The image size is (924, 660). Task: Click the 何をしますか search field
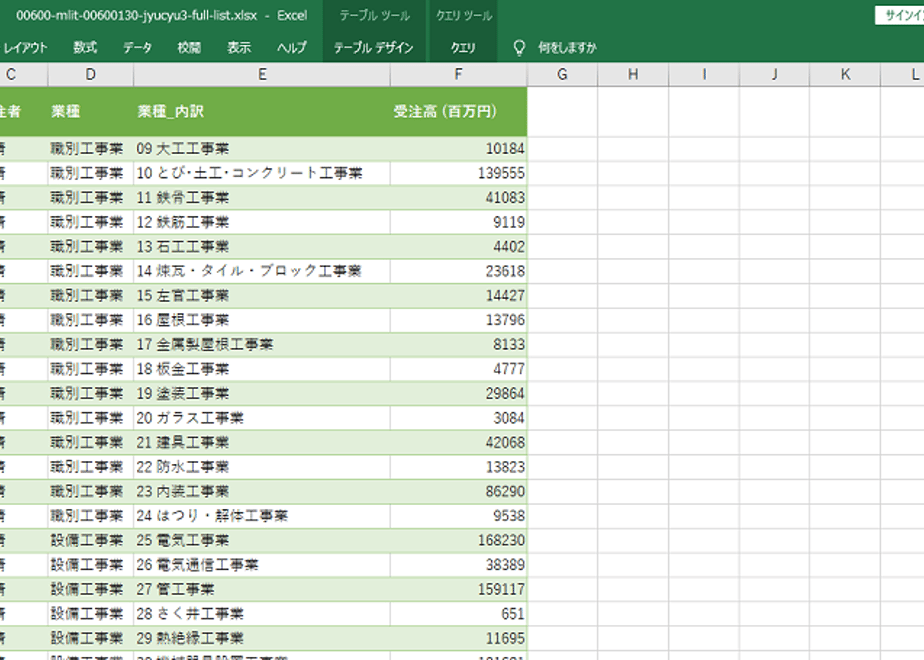pos(567,48)
